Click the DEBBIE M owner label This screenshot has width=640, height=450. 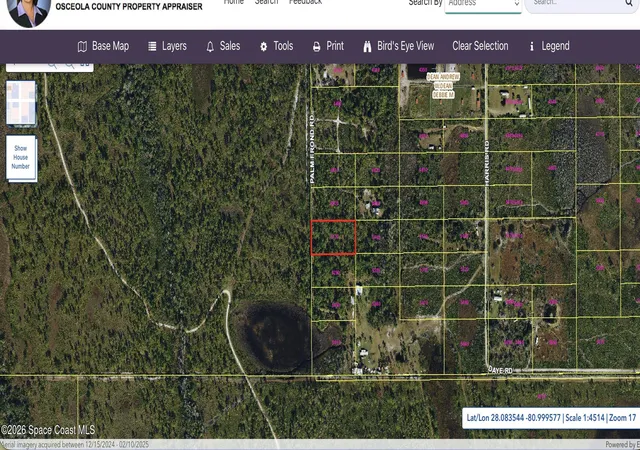point(443,95)
